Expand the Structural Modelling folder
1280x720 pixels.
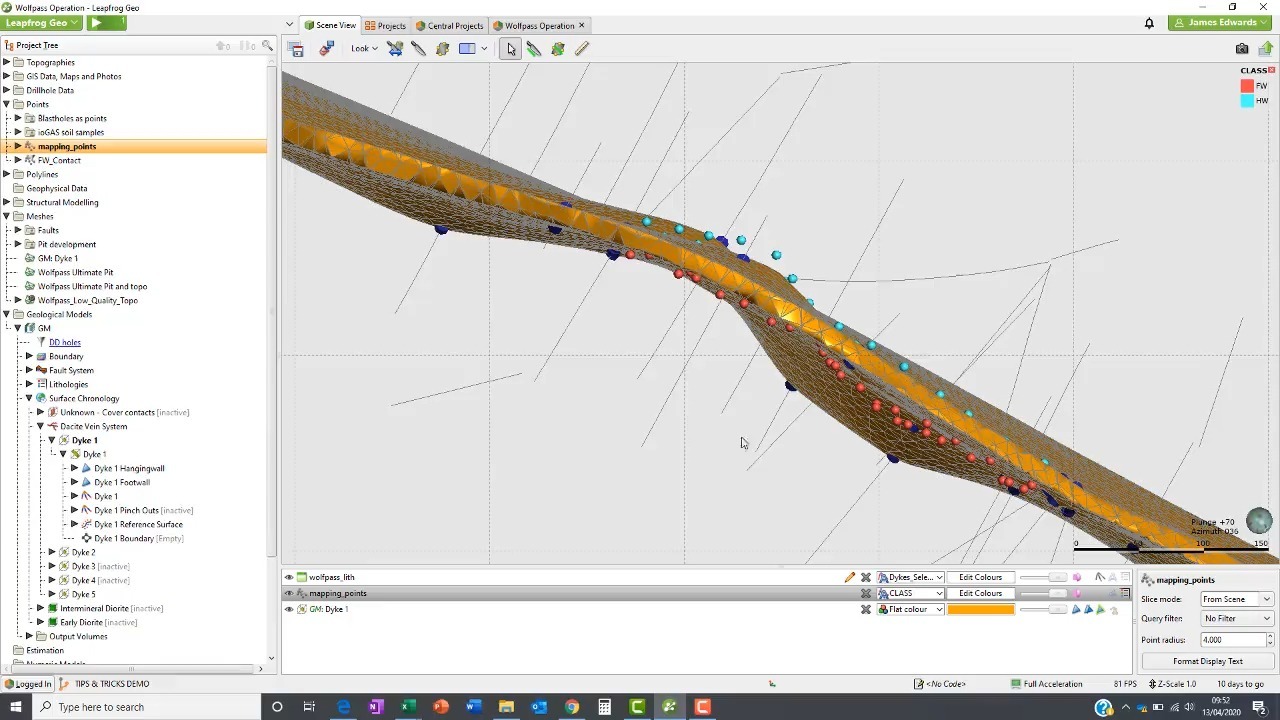(x=7, y=202)
